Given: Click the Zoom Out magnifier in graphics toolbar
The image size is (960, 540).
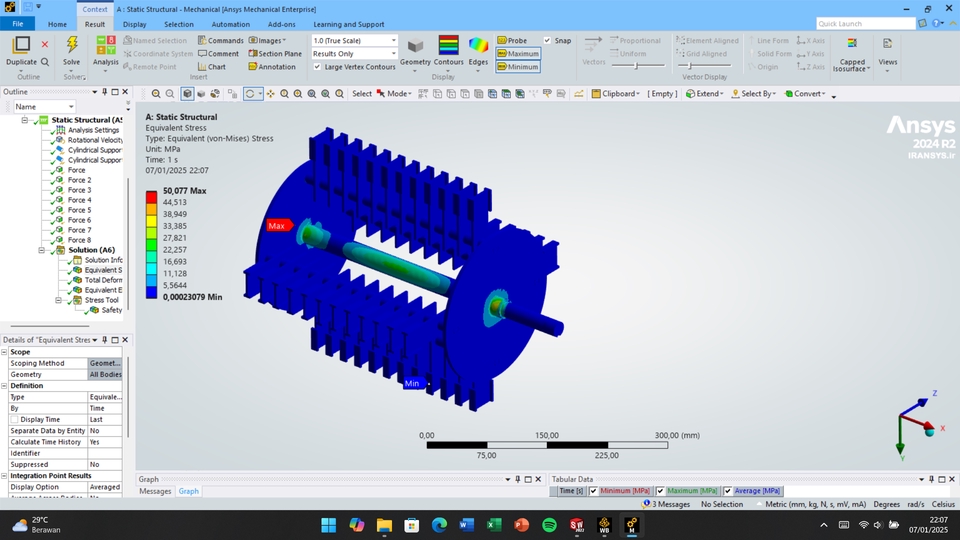Looking at the screenshot, I should [x=170, y=94].
